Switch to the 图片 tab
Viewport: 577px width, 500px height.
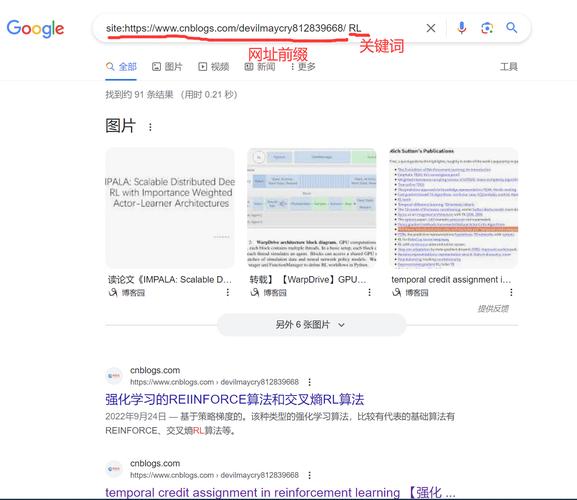167,67
